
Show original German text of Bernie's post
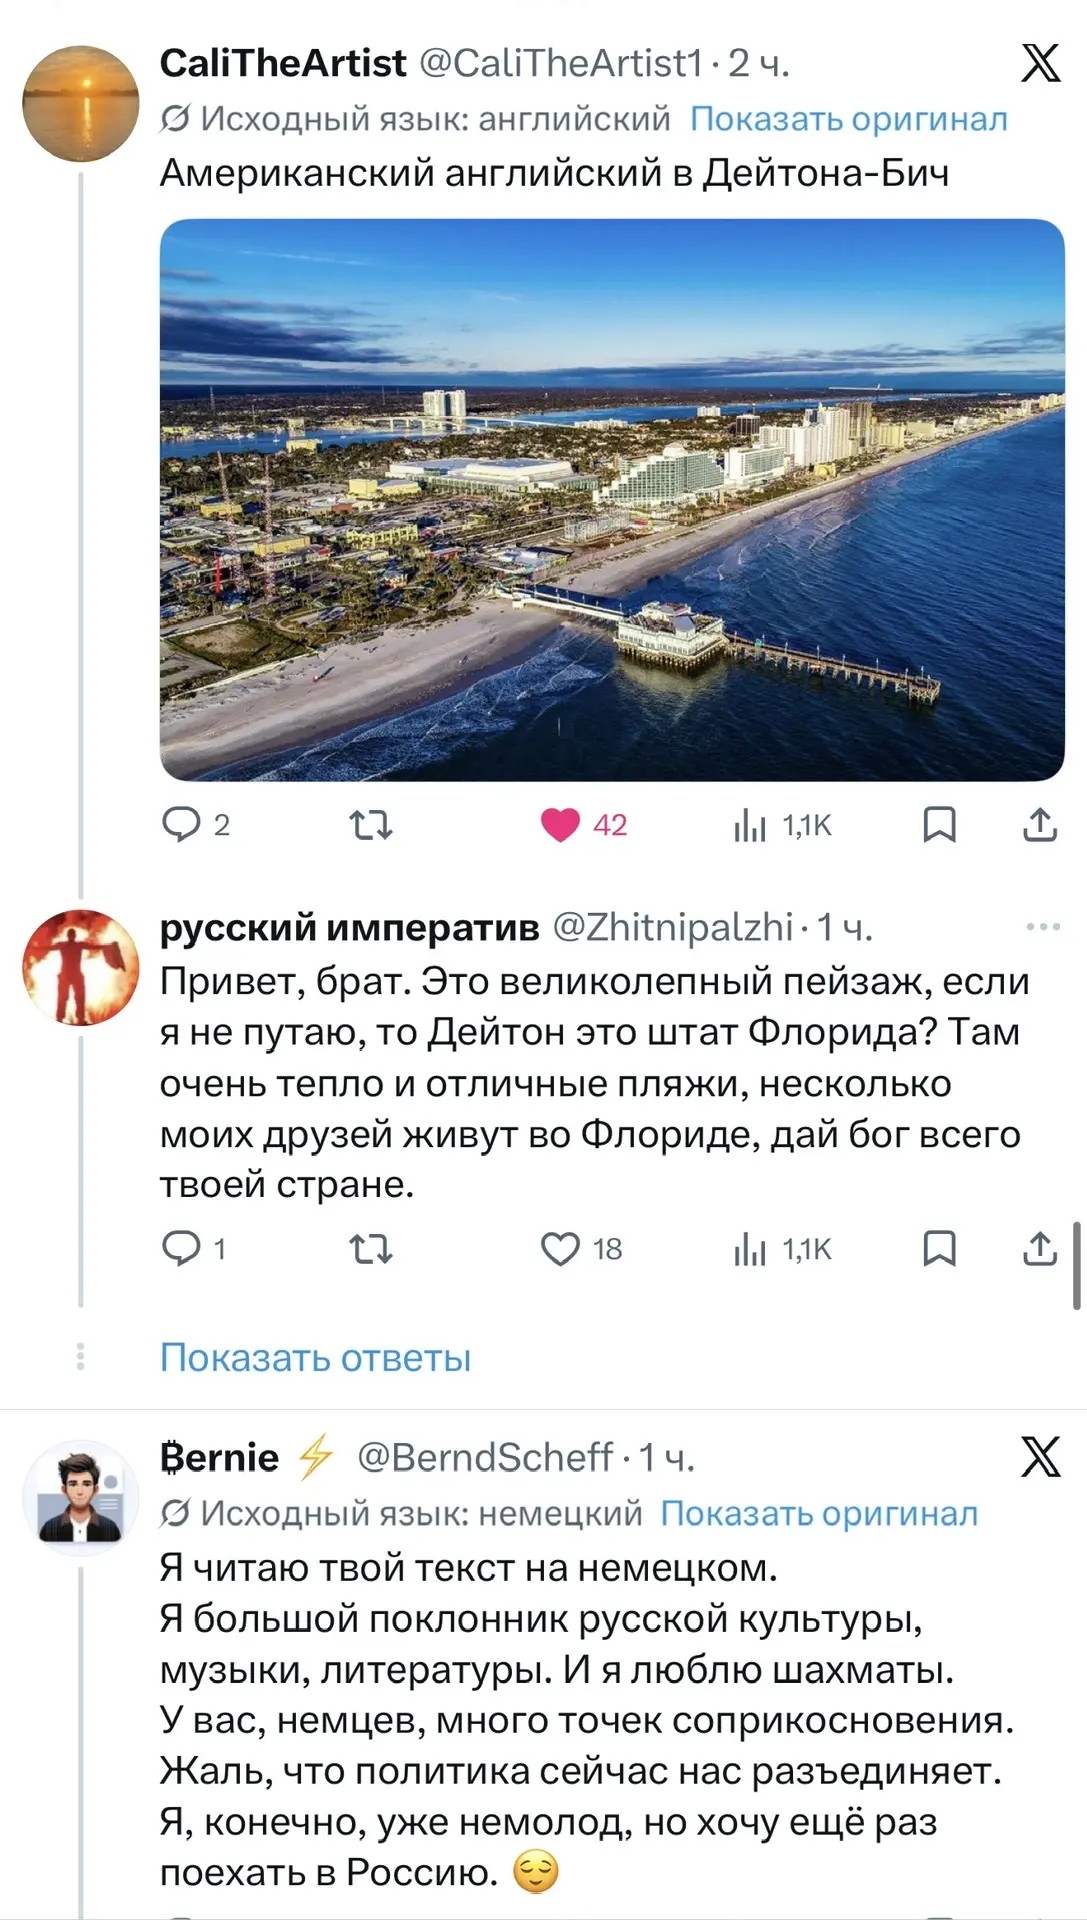(819, 1514)
